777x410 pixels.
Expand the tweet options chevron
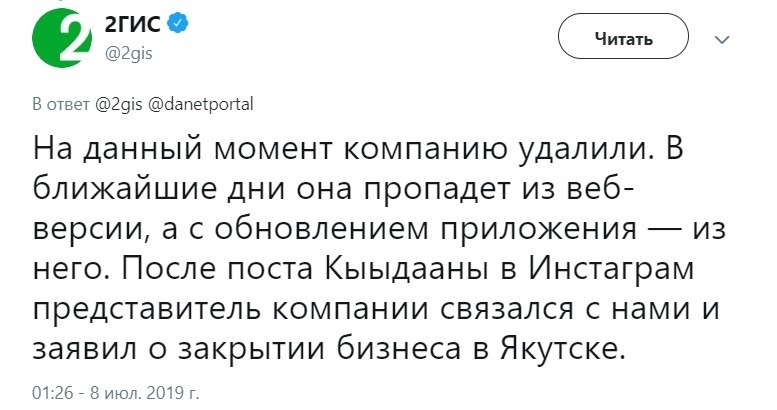722,40
